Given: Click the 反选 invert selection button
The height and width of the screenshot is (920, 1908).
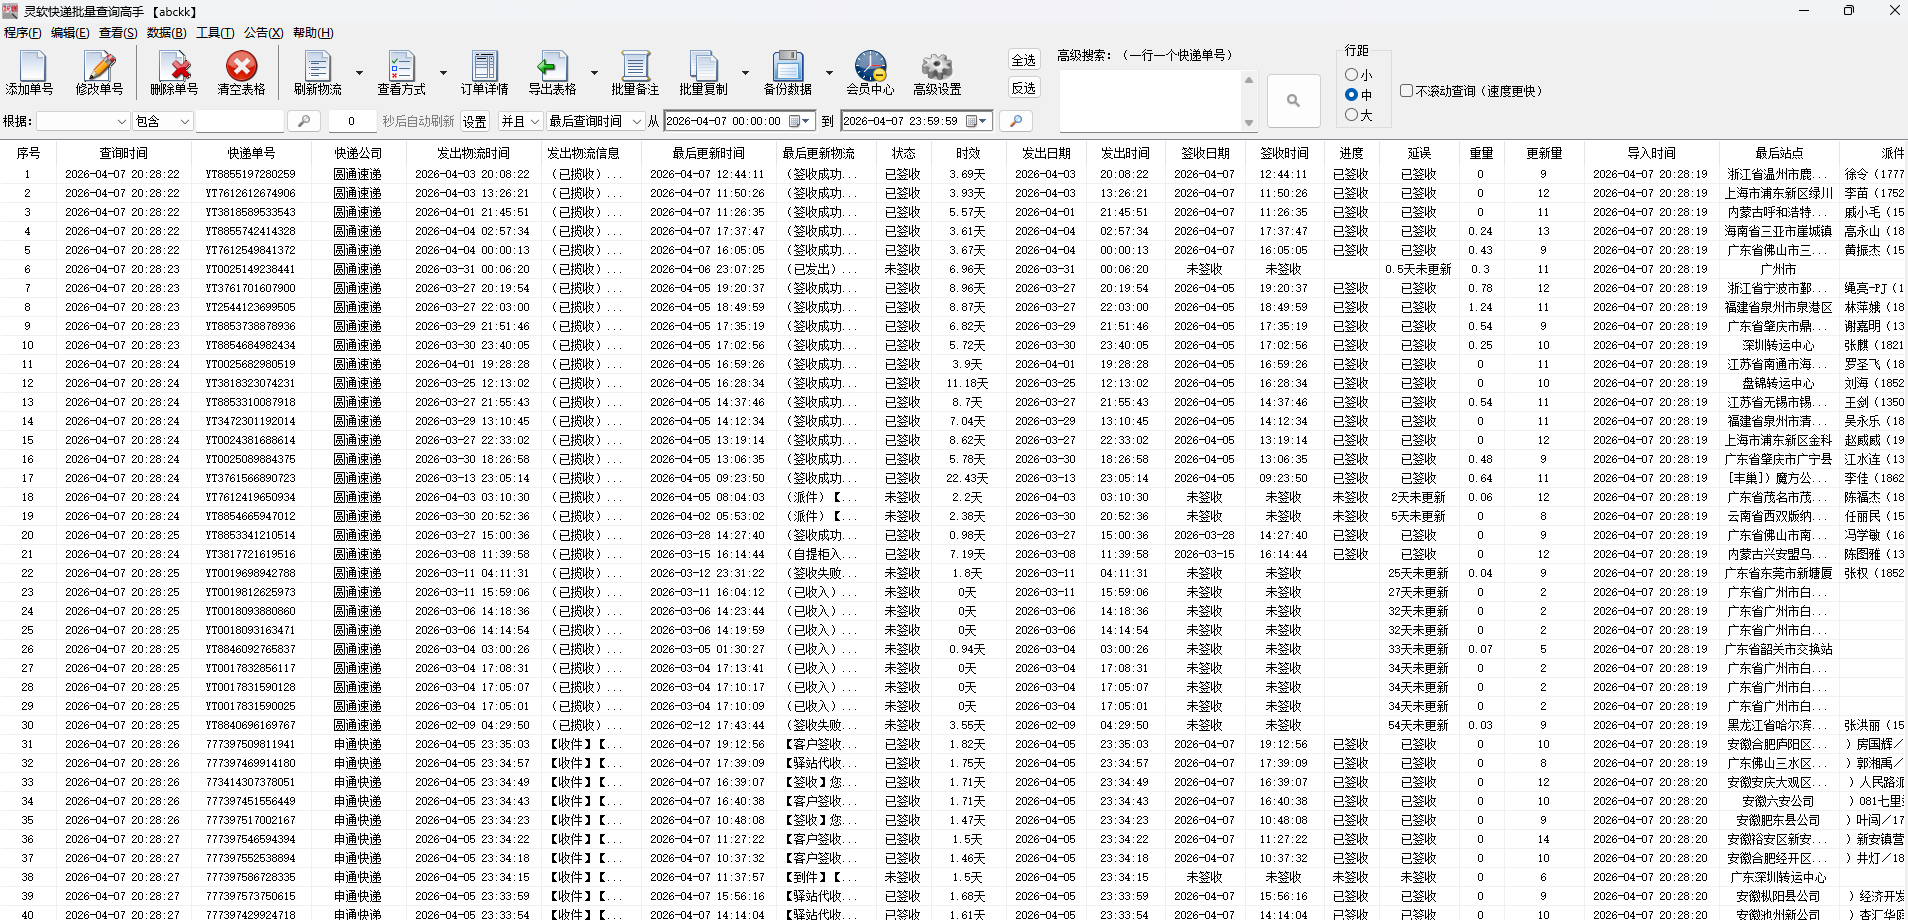Looking at the screenshot, I should coord(1023,88).
